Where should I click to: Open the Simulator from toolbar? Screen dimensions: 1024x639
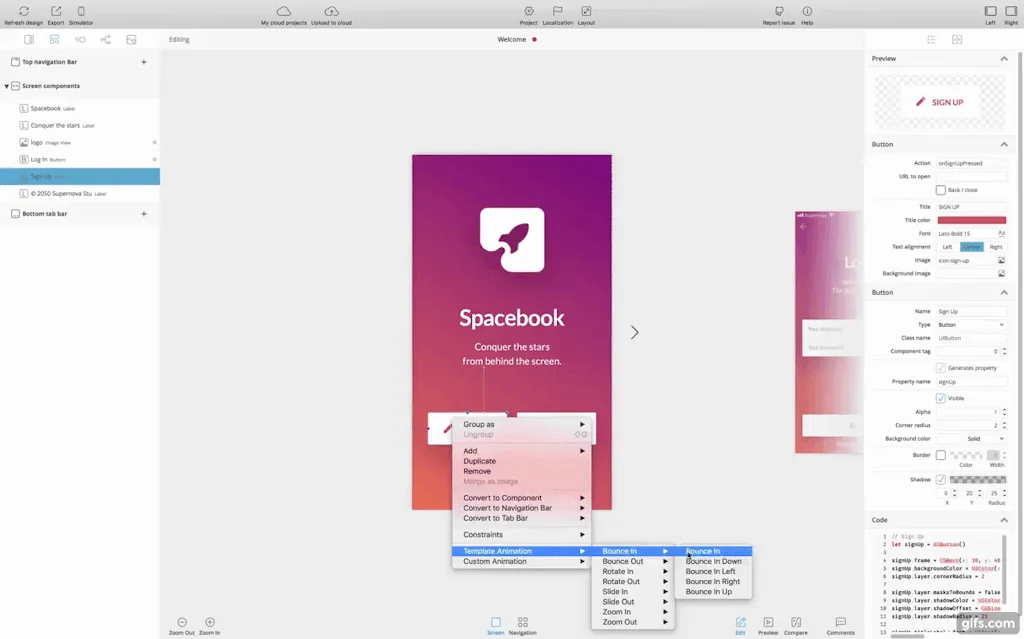pos(81,11)
